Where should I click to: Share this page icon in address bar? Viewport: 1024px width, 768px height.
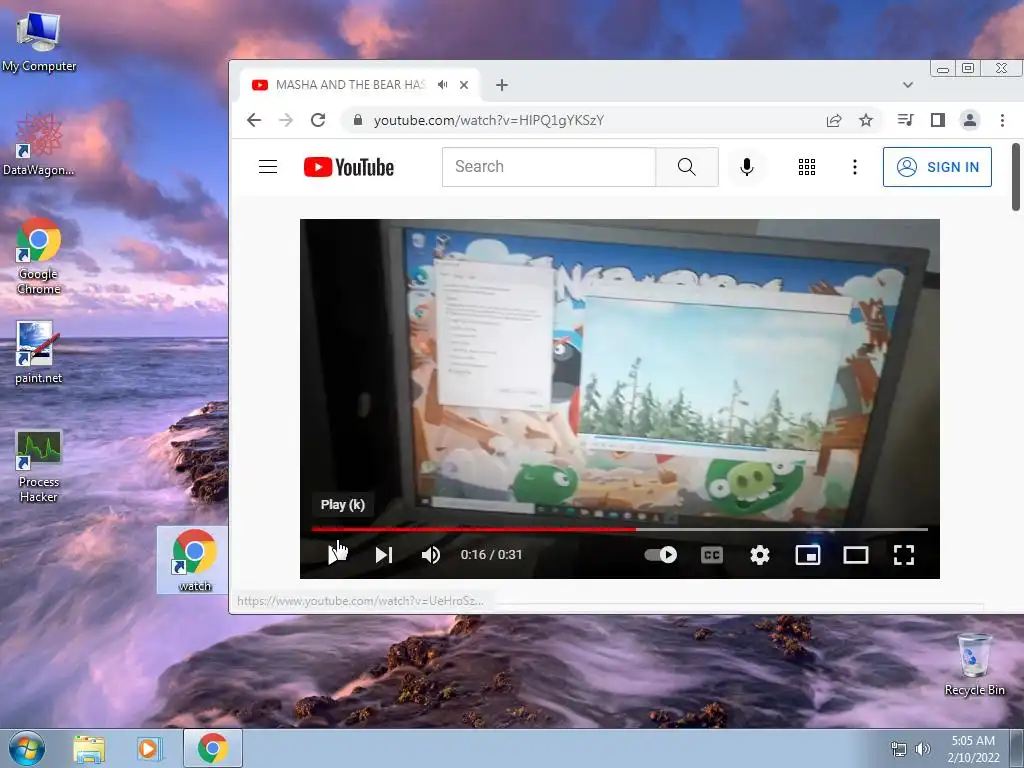pos(834,120)
